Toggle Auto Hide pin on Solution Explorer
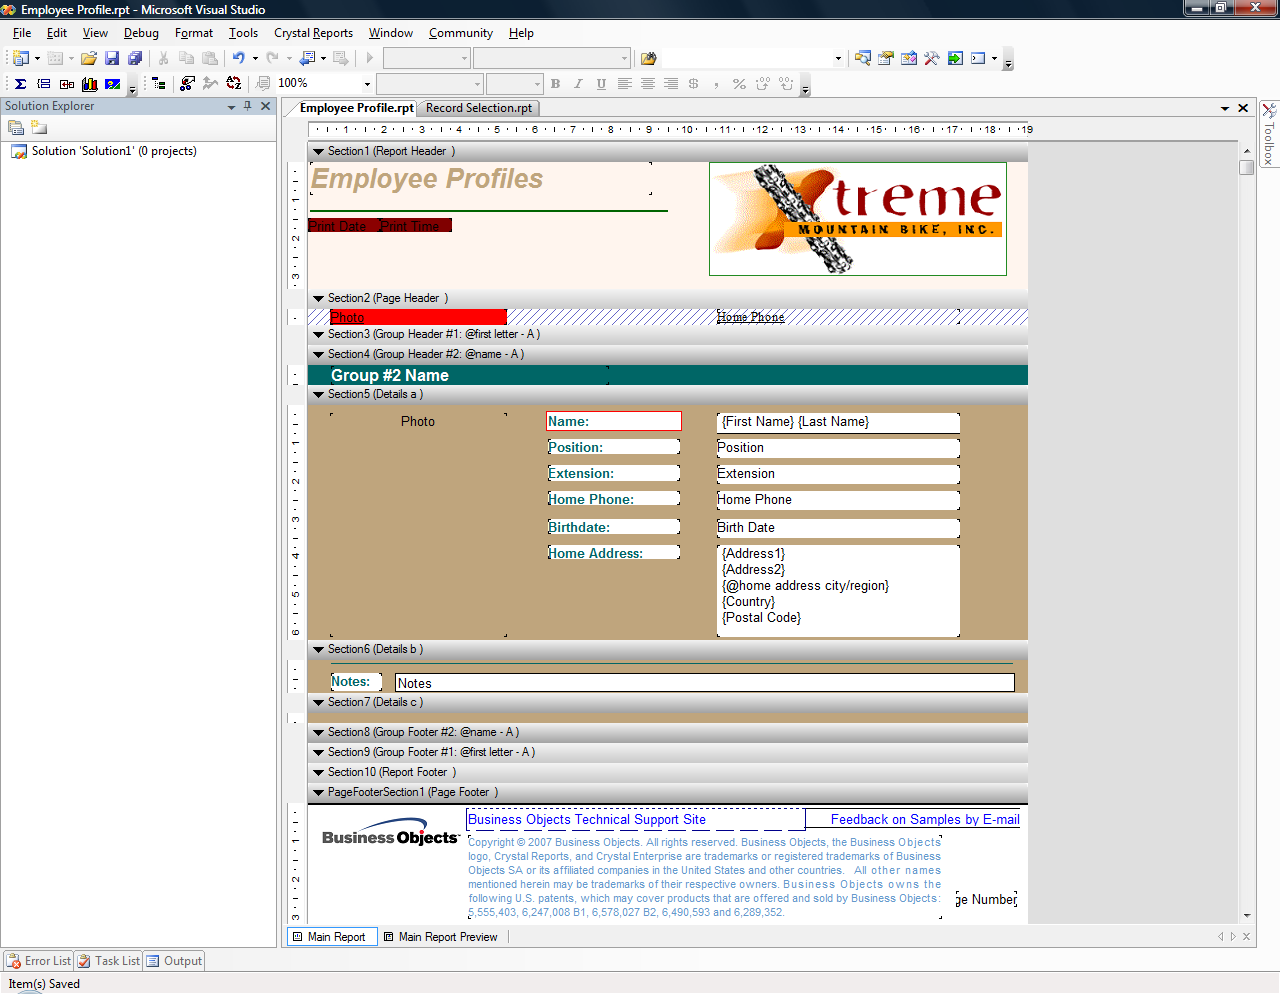The width and height of the screenshot is (1280, 1000). [248, 106]
